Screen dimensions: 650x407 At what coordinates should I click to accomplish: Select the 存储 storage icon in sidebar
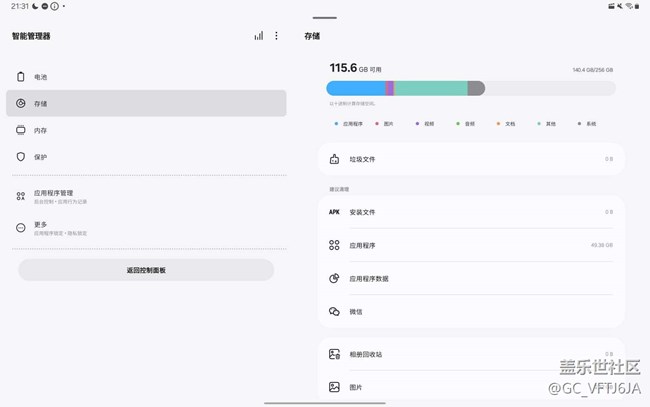(x=20, y=103)
